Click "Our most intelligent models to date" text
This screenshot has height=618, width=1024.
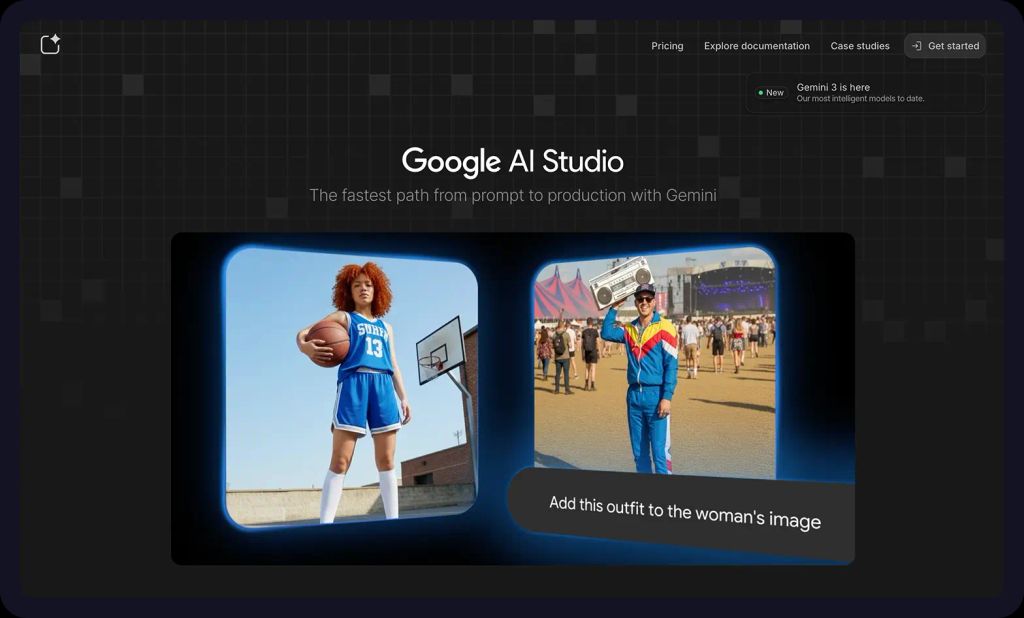860,98
